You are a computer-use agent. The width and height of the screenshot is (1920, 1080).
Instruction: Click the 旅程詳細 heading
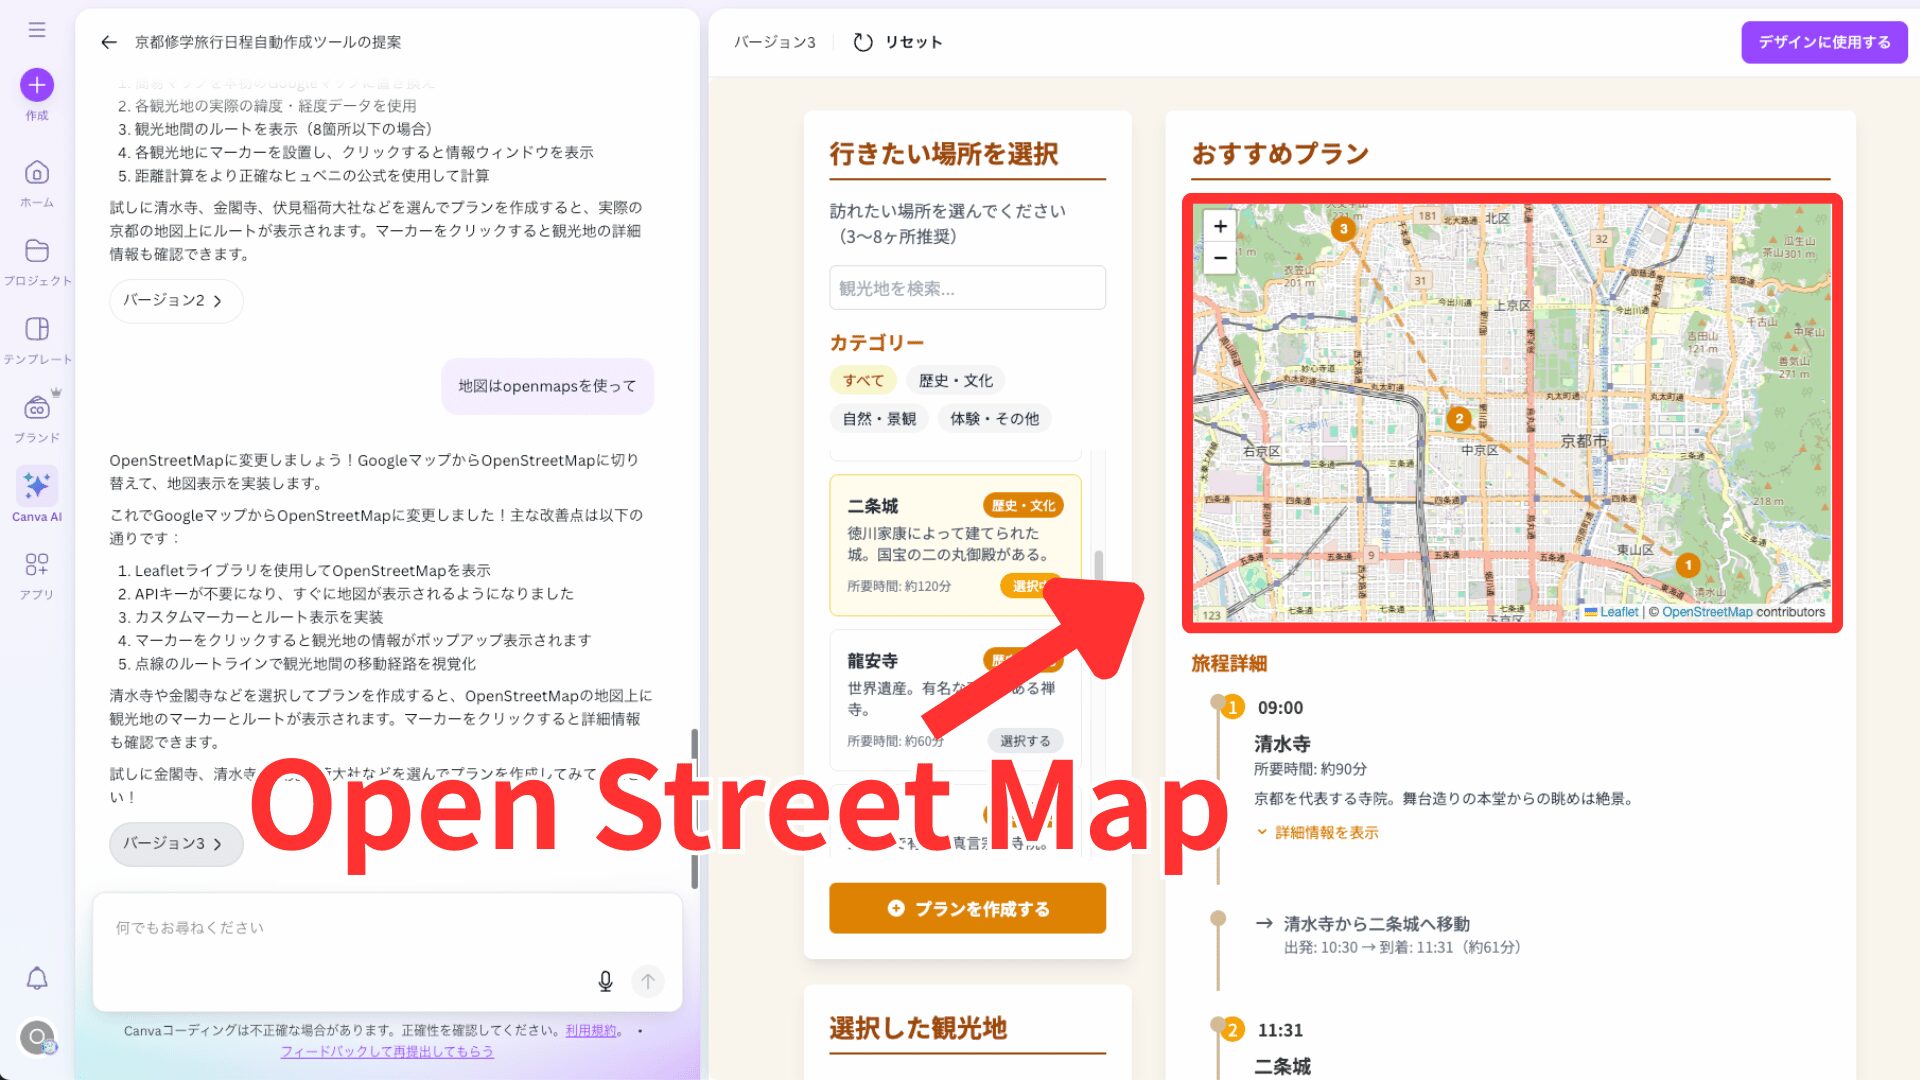click(x=1229, y=663)
